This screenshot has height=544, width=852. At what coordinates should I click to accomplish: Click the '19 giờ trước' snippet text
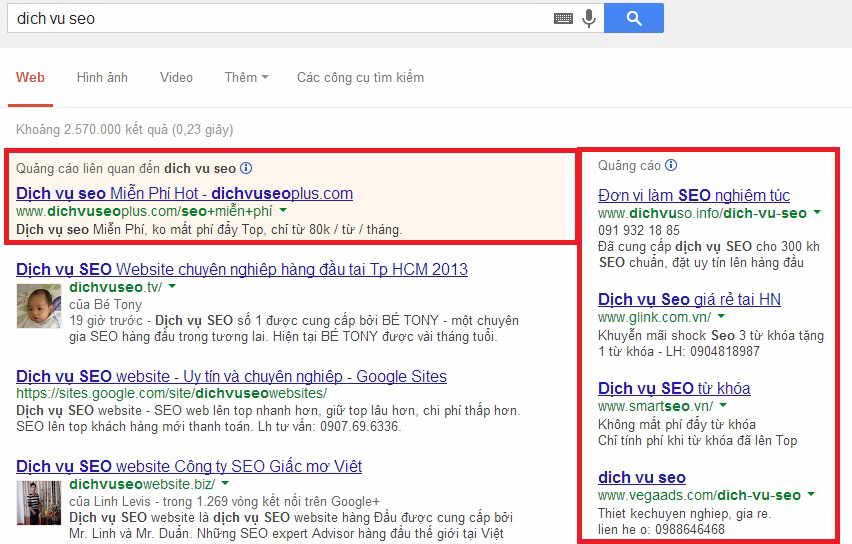[106, 321]
